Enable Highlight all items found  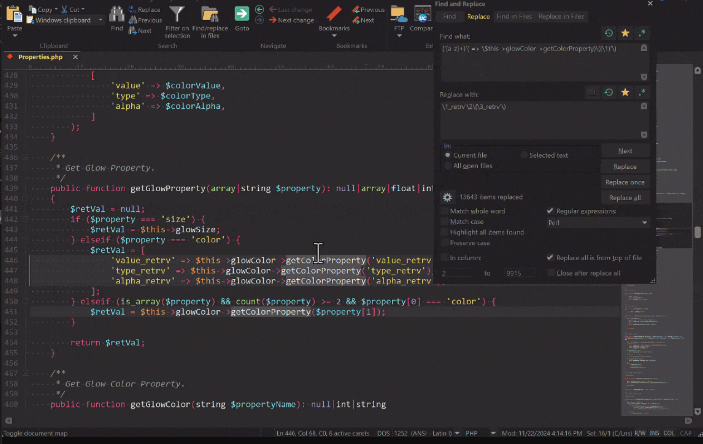click(445, 232)
